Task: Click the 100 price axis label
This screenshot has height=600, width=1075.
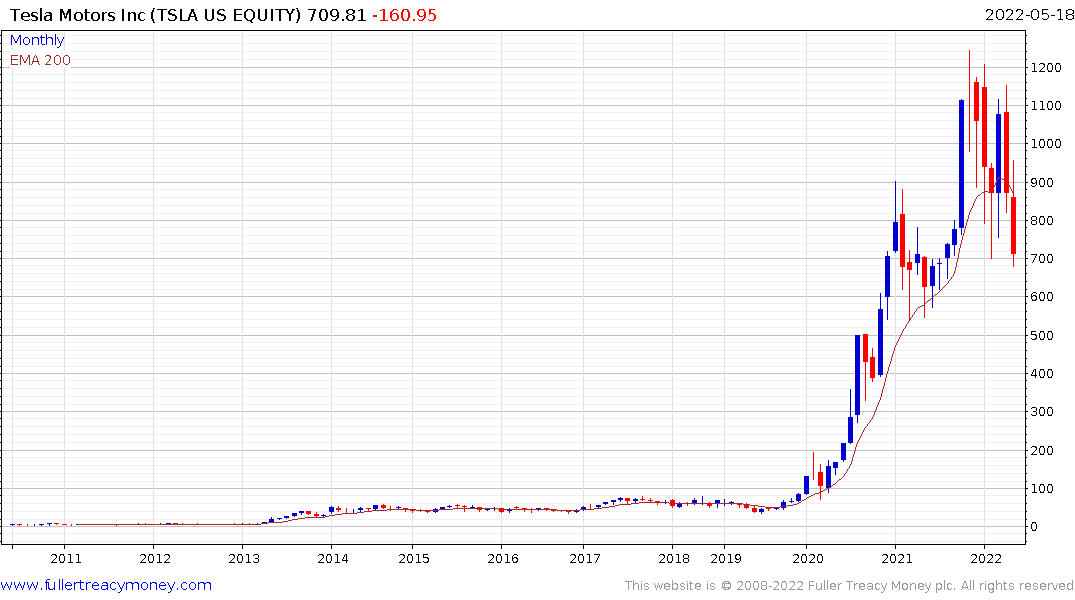Action: (1042, 489)
